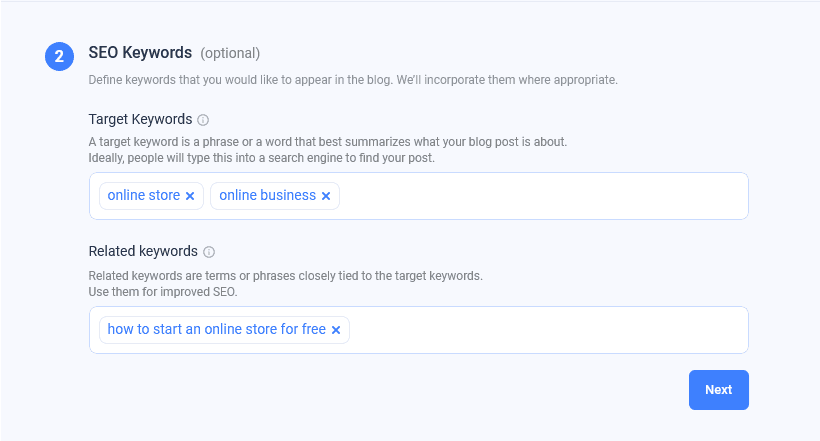Focus the Target Keywords input box's empty area

click(540, 196)
